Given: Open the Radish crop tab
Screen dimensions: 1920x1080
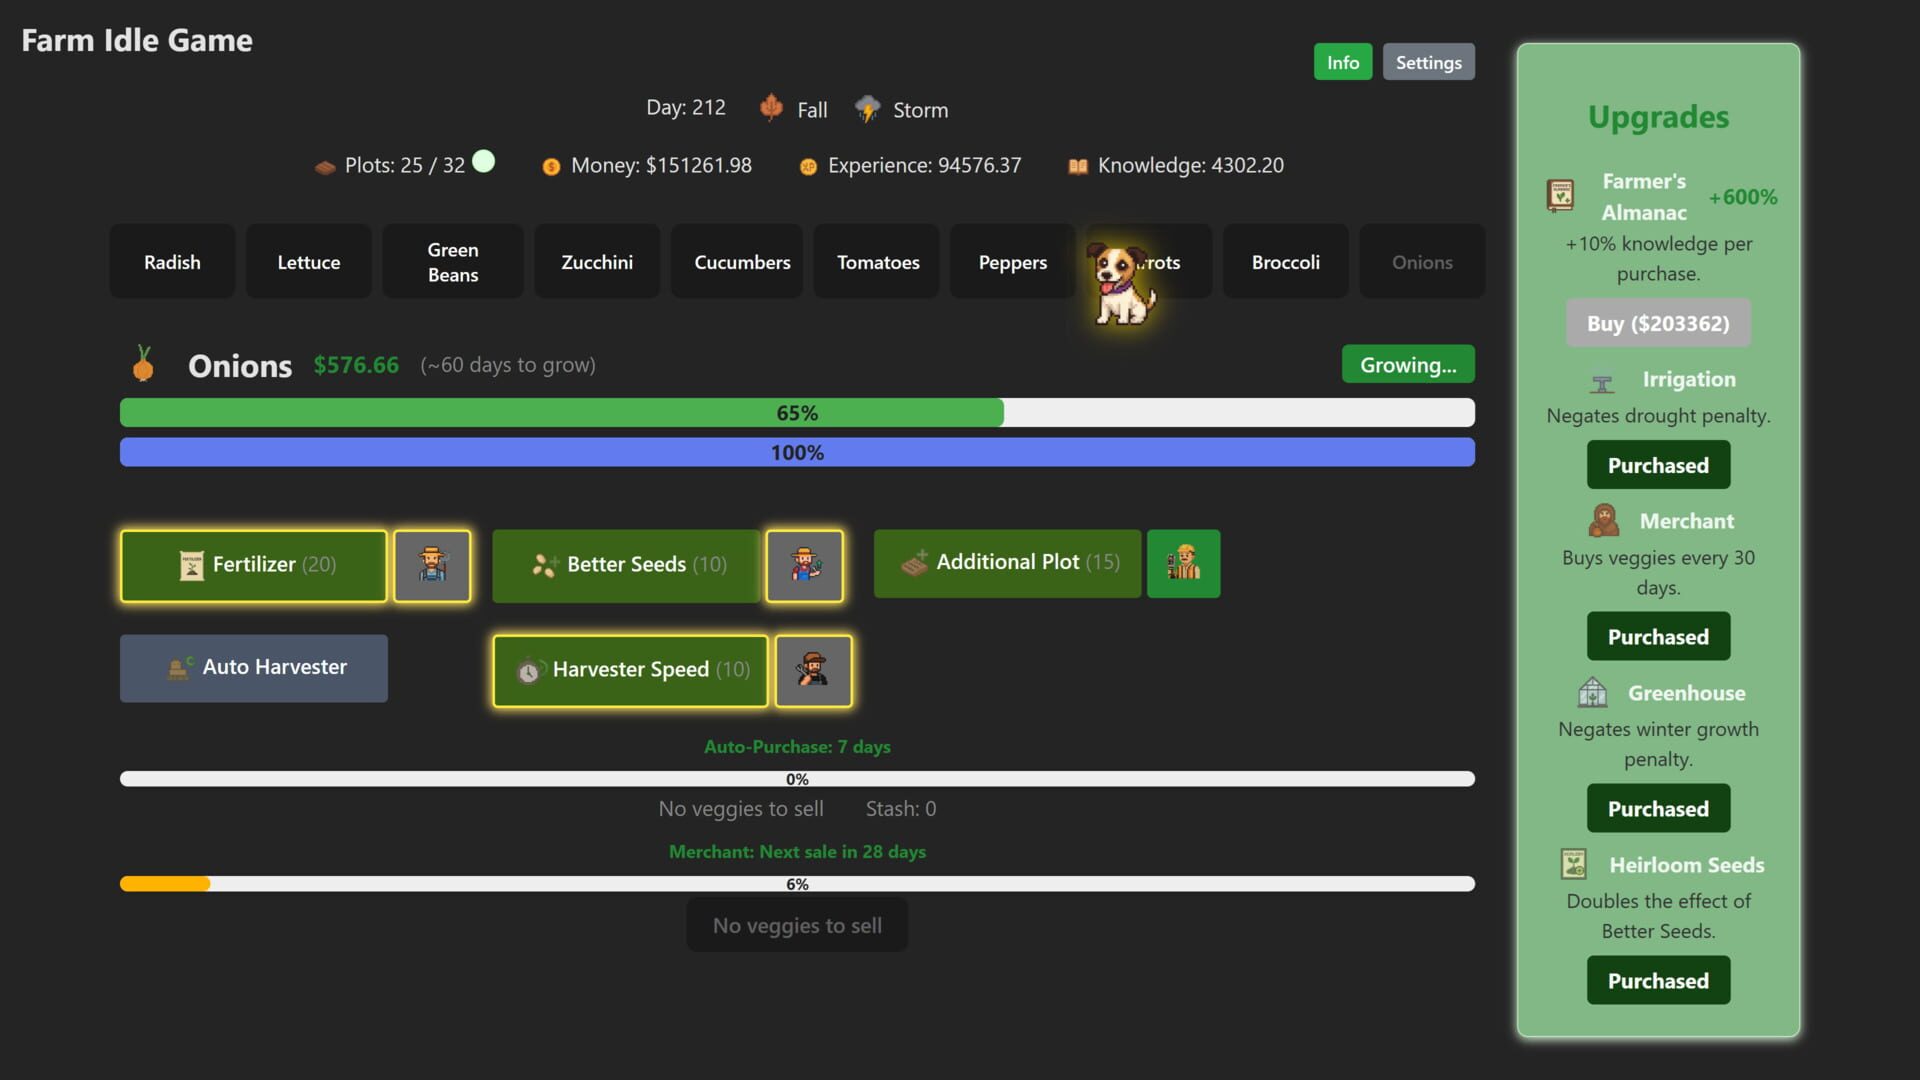Looking at the screenshot, I should pos(172,261).
